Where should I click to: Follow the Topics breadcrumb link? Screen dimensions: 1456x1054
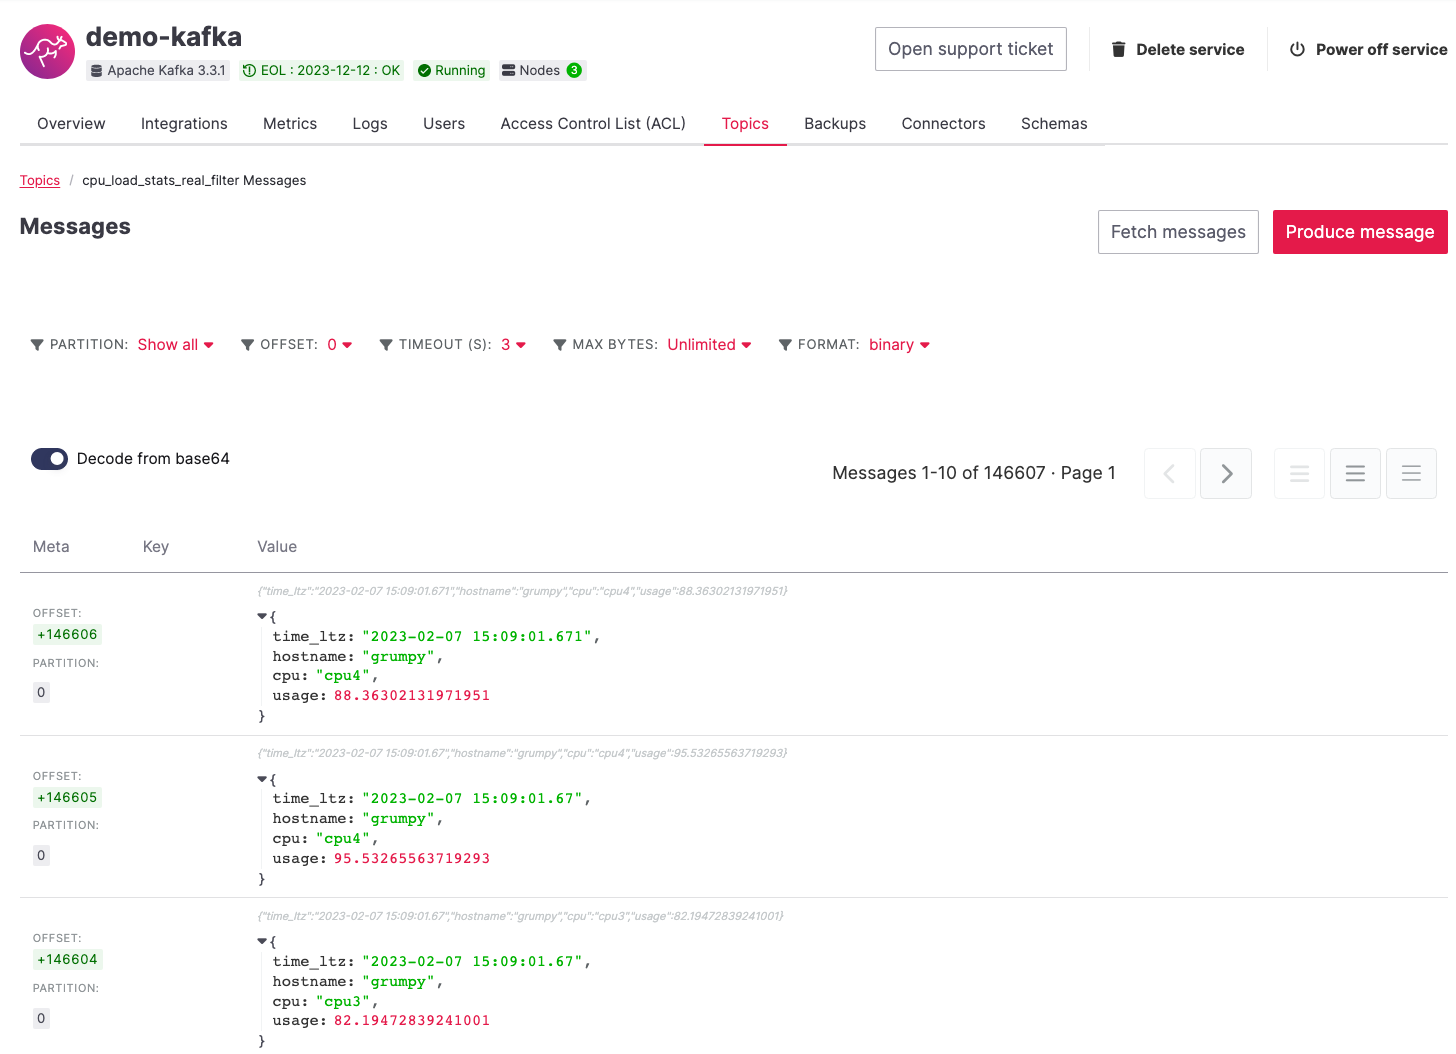pyautogui.click(x=39, y=180)
